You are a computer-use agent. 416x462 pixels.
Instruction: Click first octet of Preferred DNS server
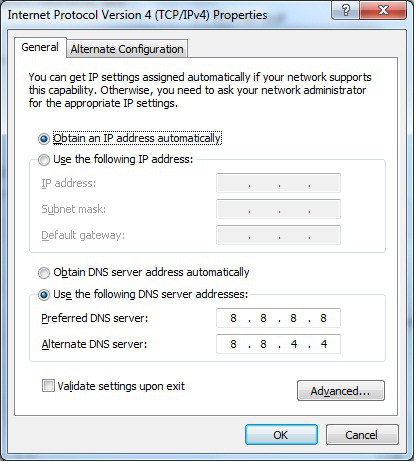pyautogui.click(x=233, y=318)
